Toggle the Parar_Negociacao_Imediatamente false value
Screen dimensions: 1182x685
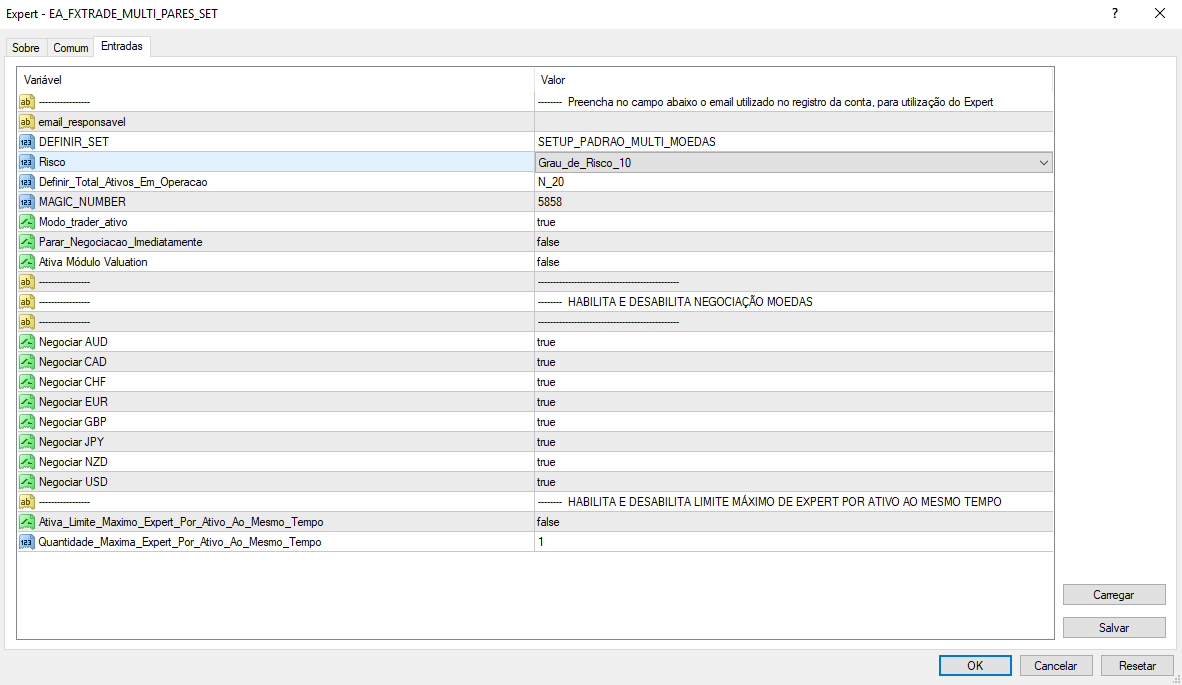pos(548,242)
